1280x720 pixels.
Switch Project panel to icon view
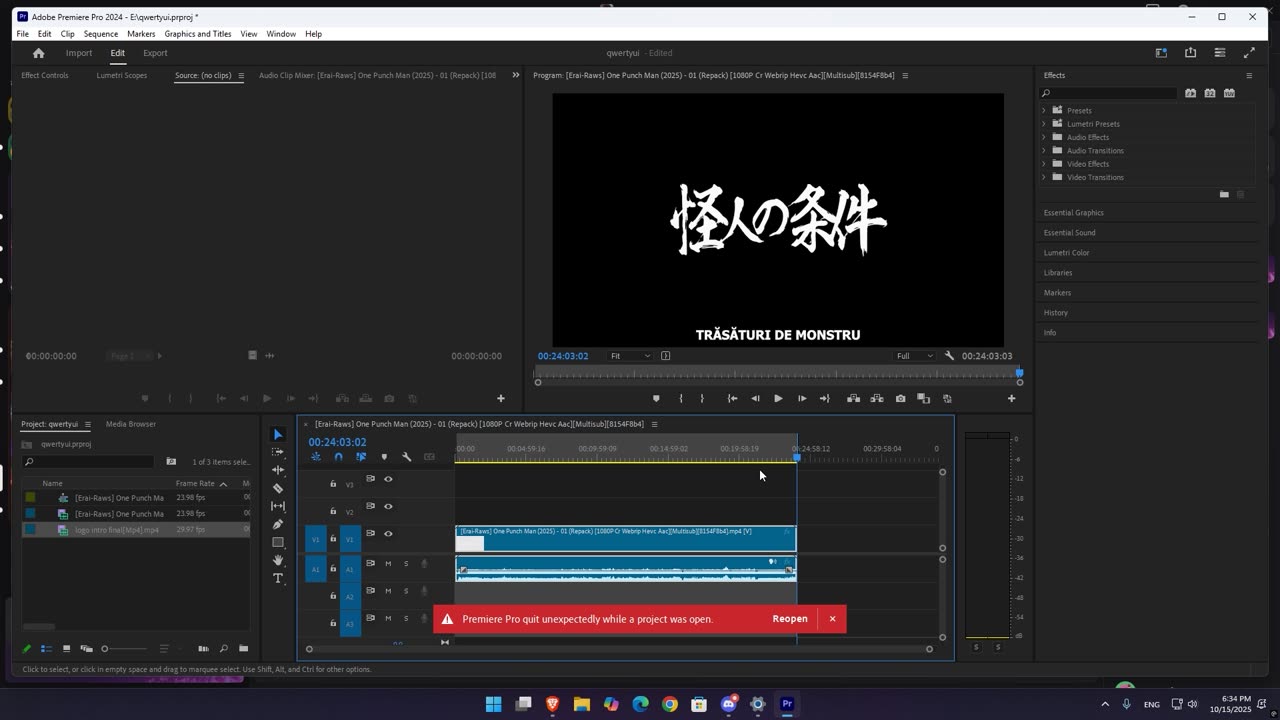(x=66, y=649)
